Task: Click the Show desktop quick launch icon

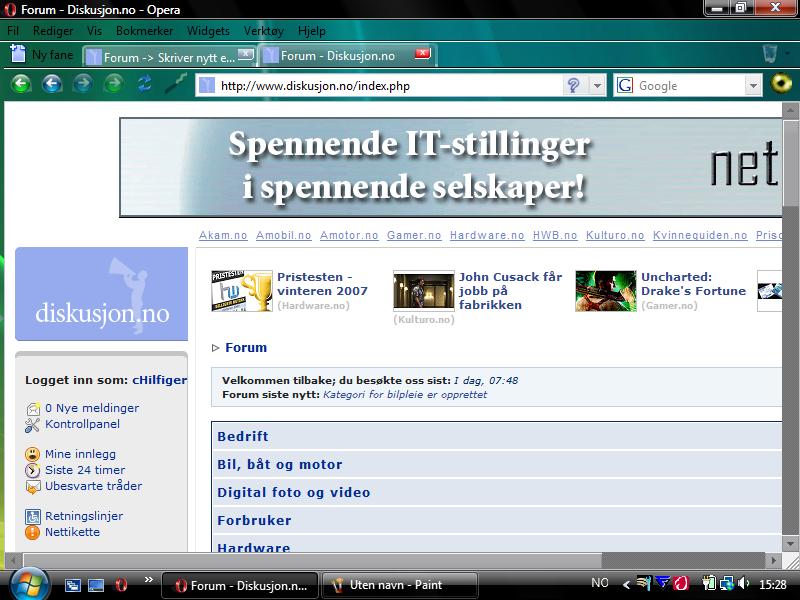Action: click(x=96, y=585)
